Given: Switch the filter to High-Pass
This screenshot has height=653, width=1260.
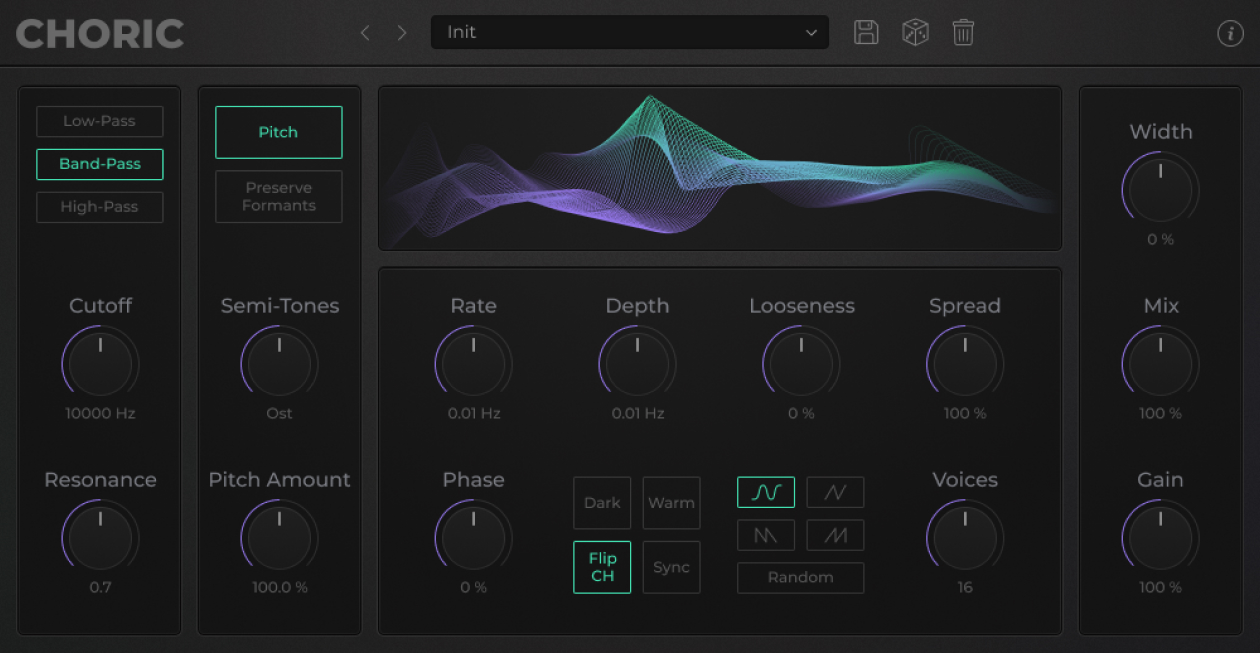Looking at the screenshot, I should click(x=100, y=207).
